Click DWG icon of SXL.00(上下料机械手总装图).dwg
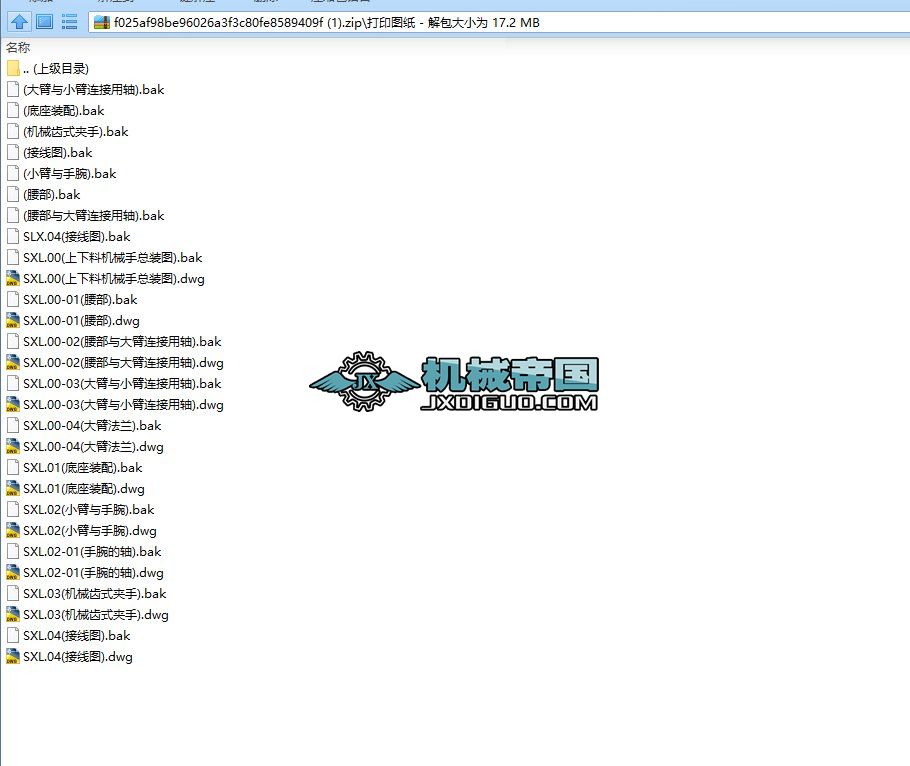Screen dimensions: 910x766 (x=13, y=279)
